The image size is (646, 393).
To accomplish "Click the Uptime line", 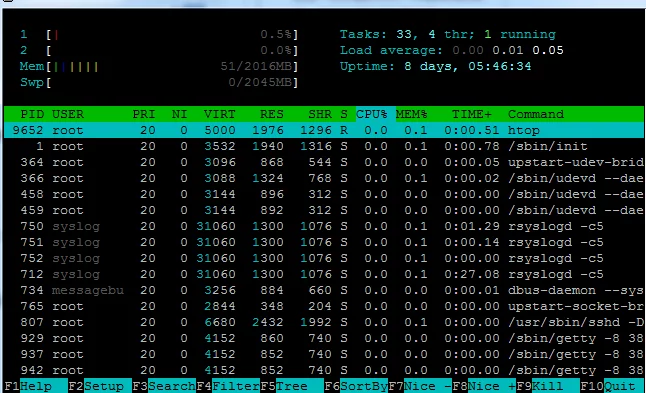I will pos(435,66).
